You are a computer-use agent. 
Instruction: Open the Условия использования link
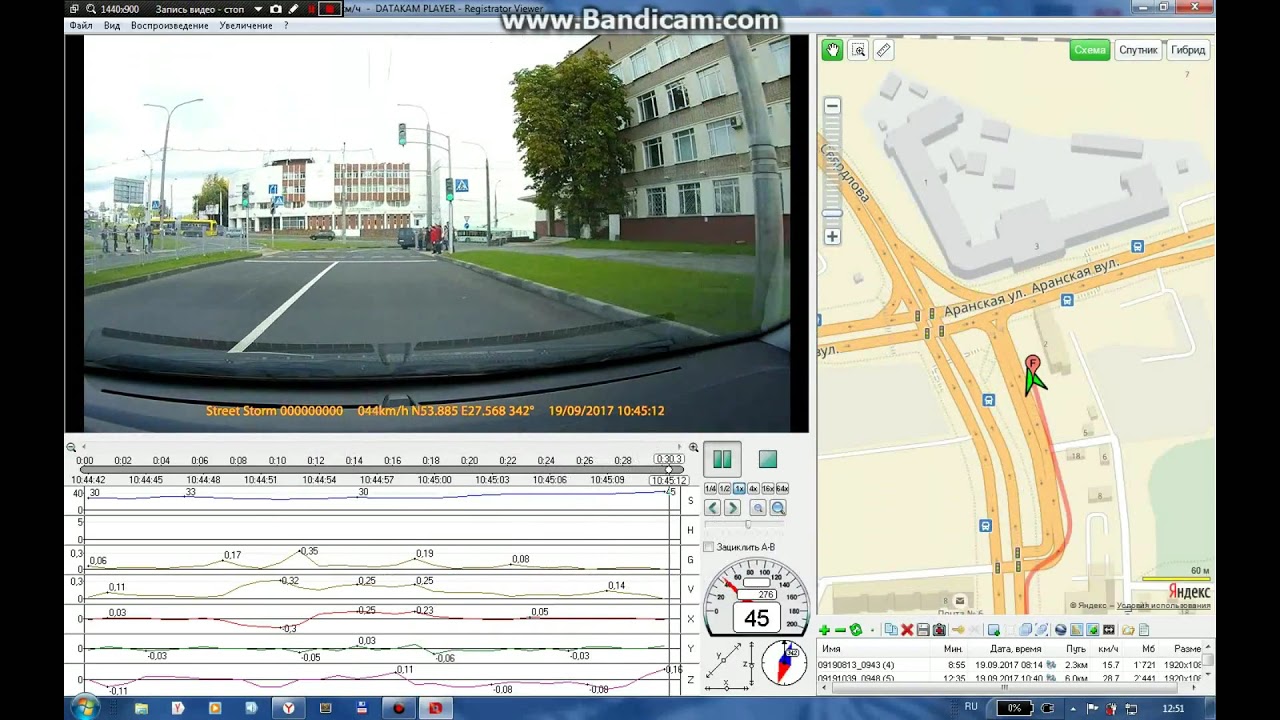(x=1164, y=606)
